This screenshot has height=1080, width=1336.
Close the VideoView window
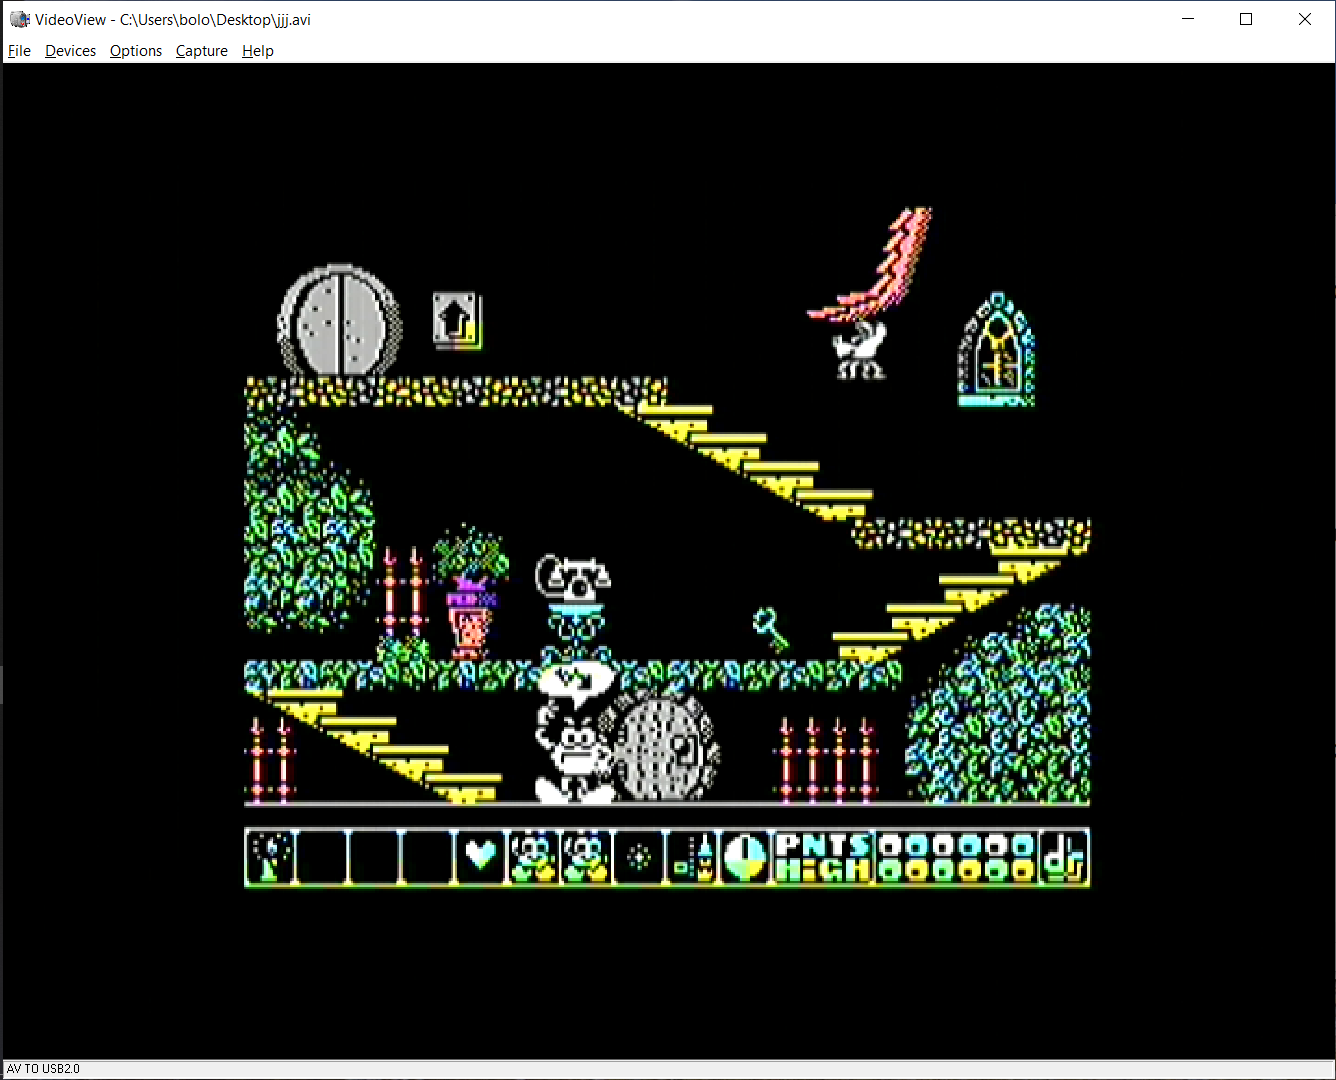pyautogui.click(x=1305, y=19)
